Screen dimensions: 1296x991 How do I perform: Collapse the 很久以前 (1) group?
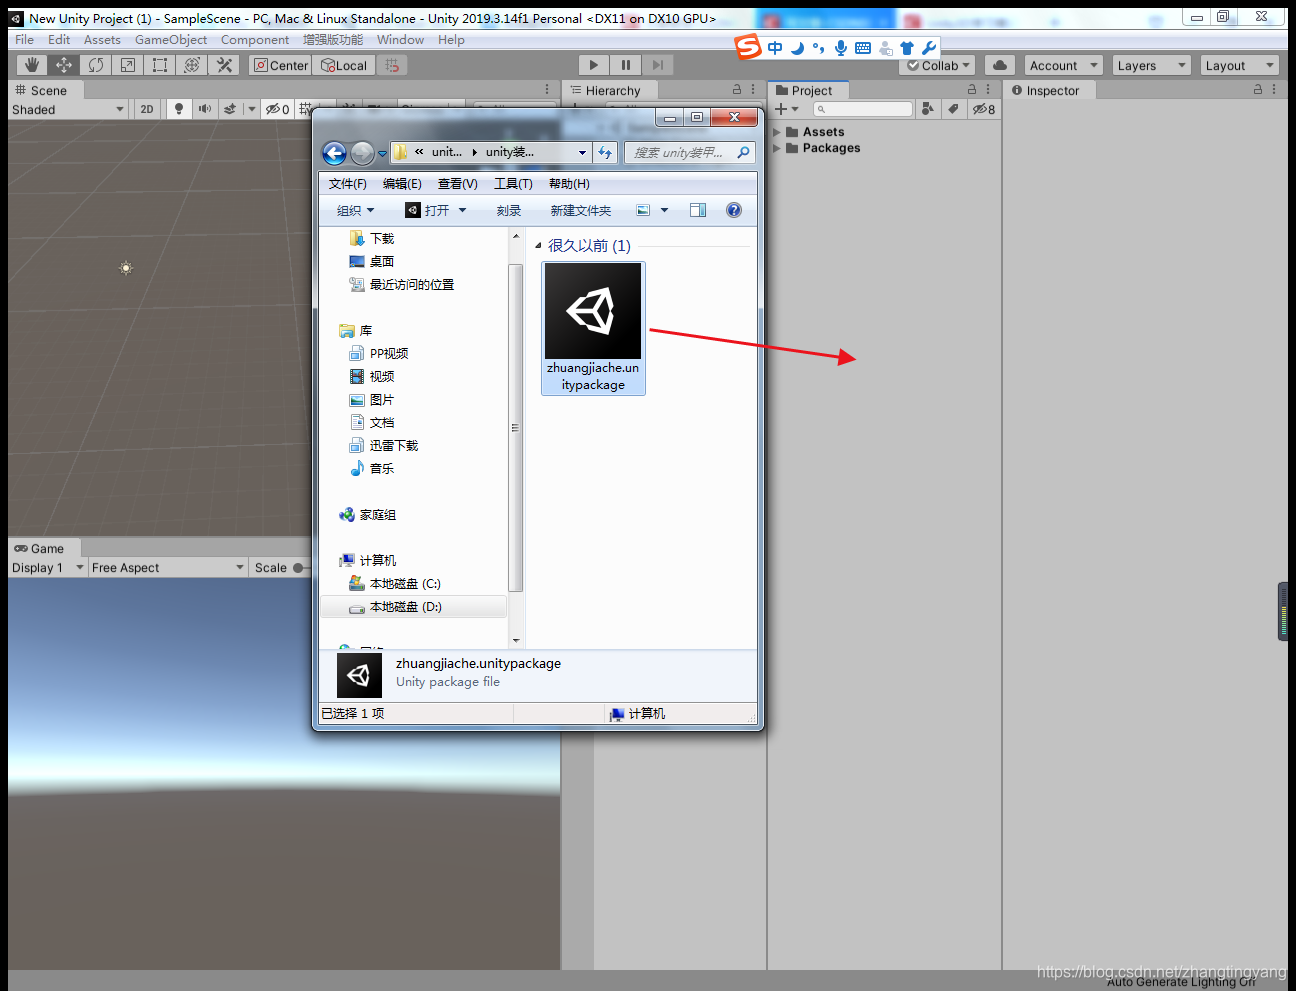[538, 245]
